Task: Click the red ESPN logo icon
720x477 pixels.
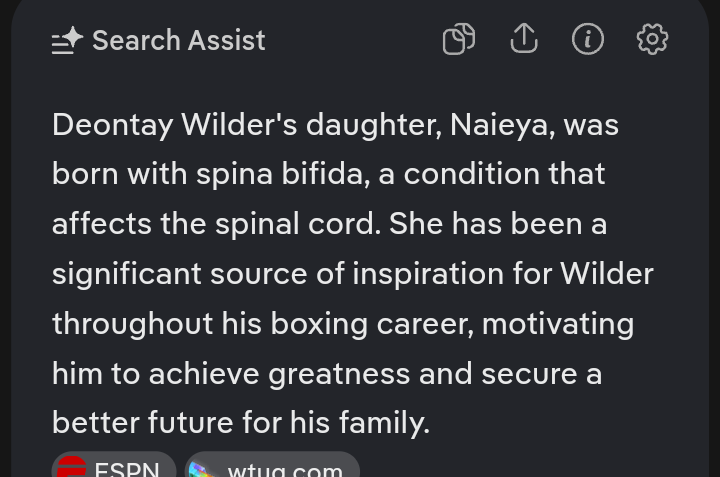Action: pyautogui.click(x=72, y=467)
